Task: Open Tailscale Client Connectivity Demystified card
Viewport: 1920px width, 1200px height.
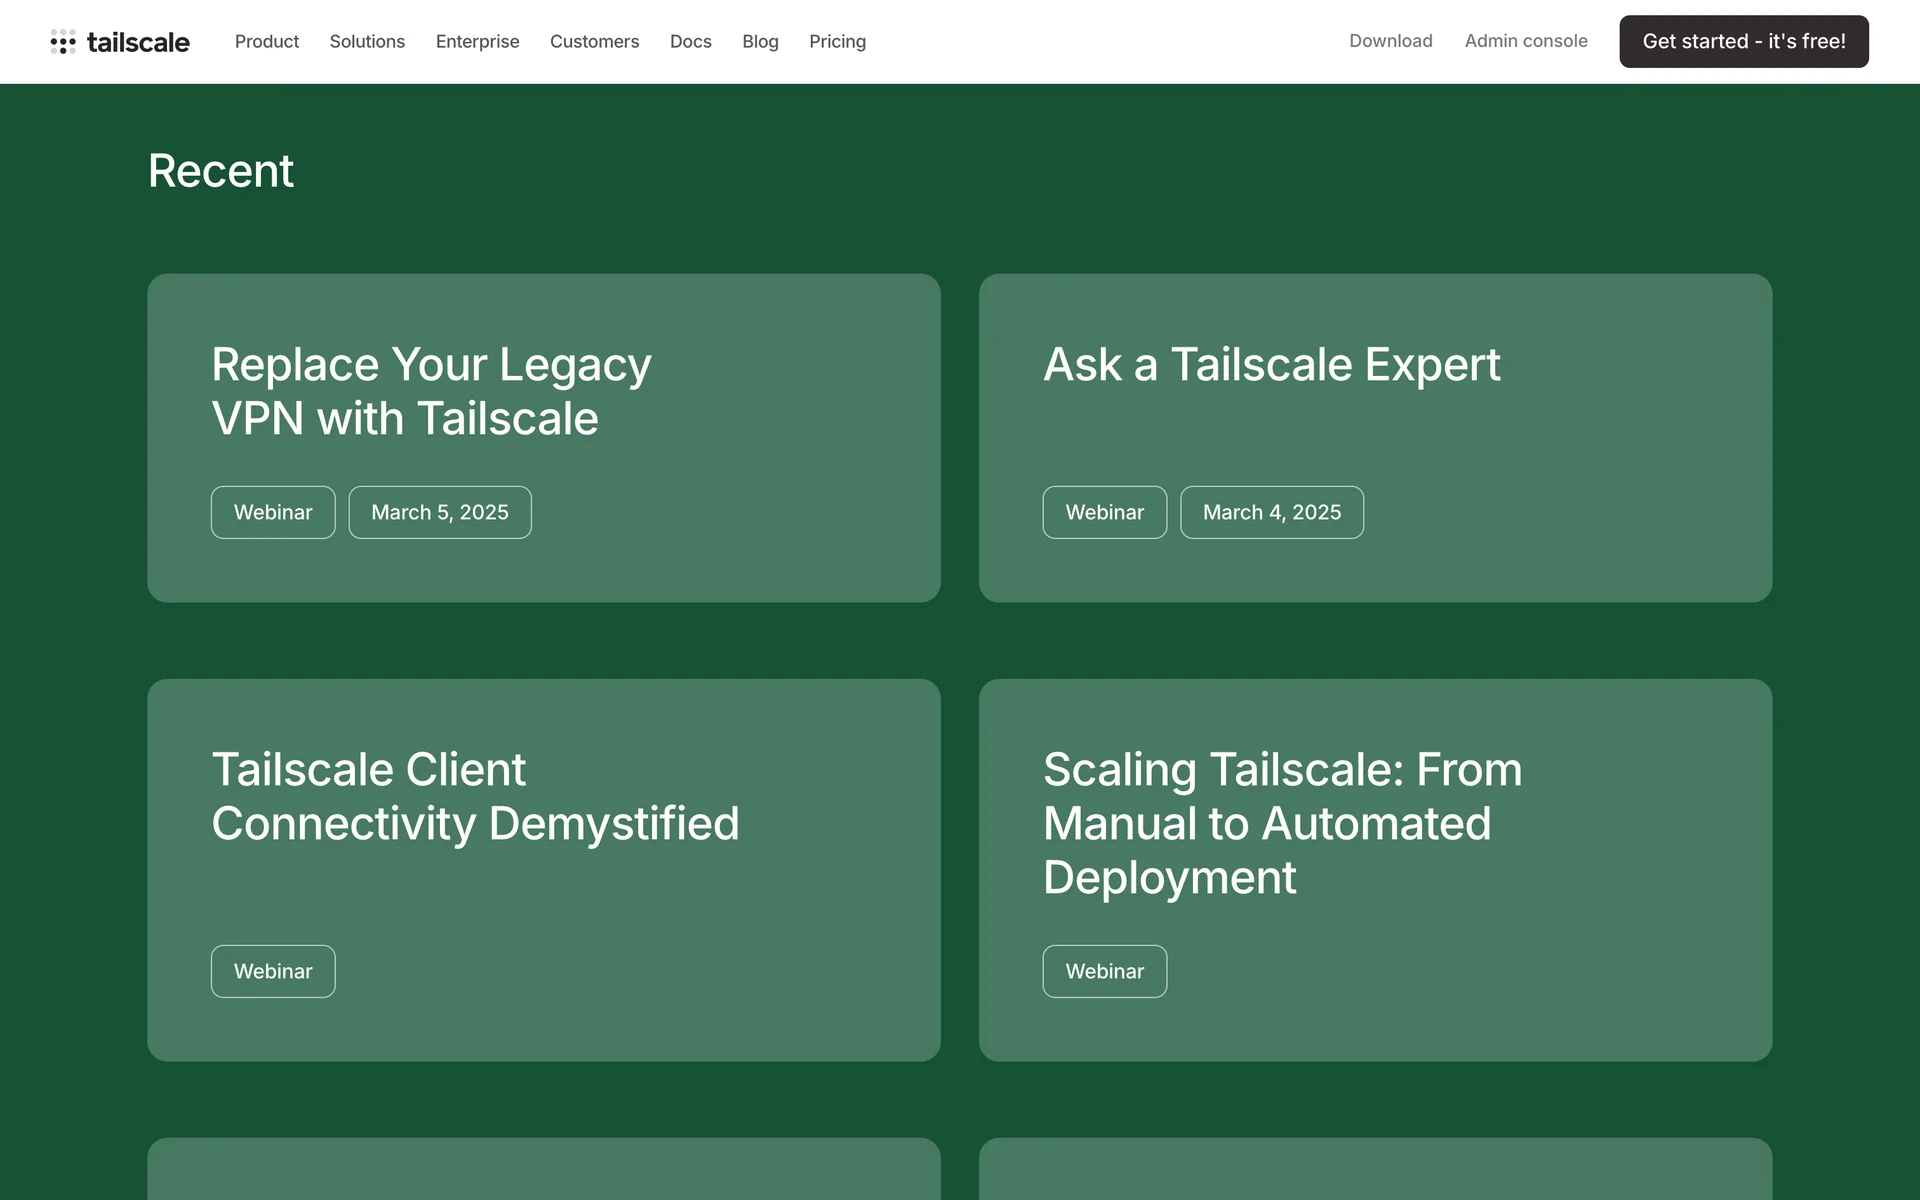Action: [x=475, y=797]
